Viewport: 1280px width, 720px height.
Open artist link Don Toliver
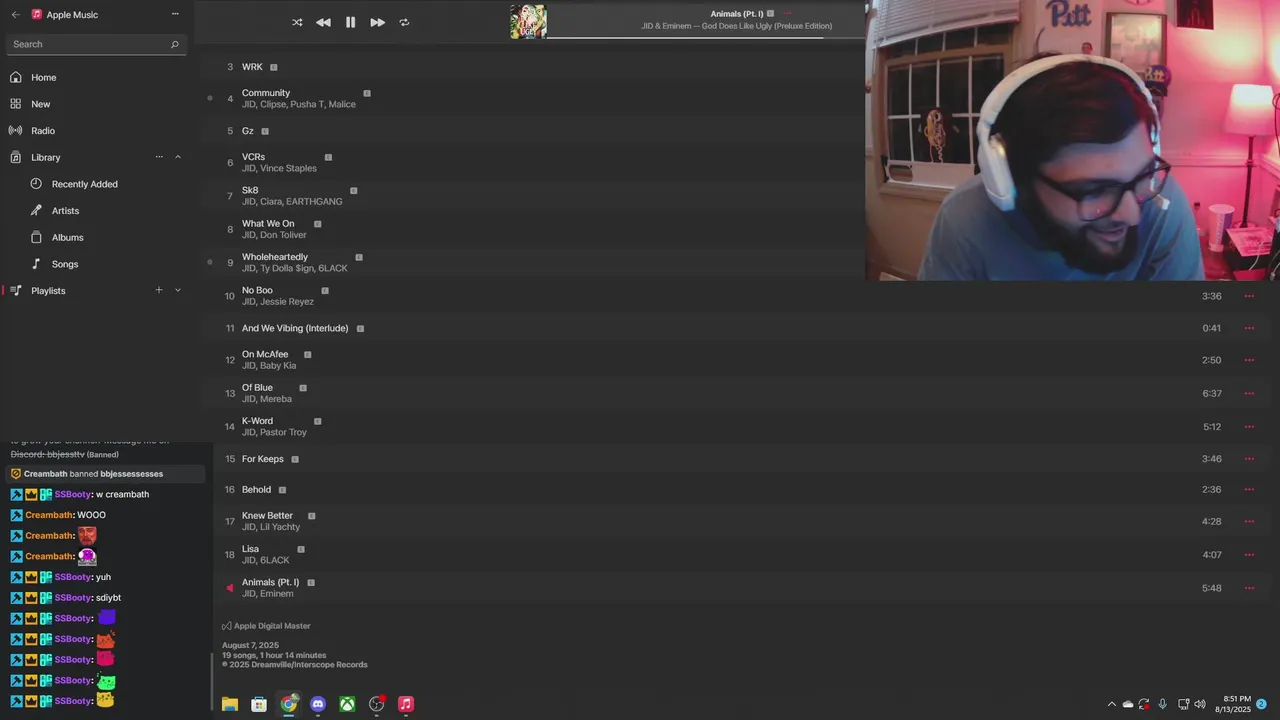pos(283,235)
